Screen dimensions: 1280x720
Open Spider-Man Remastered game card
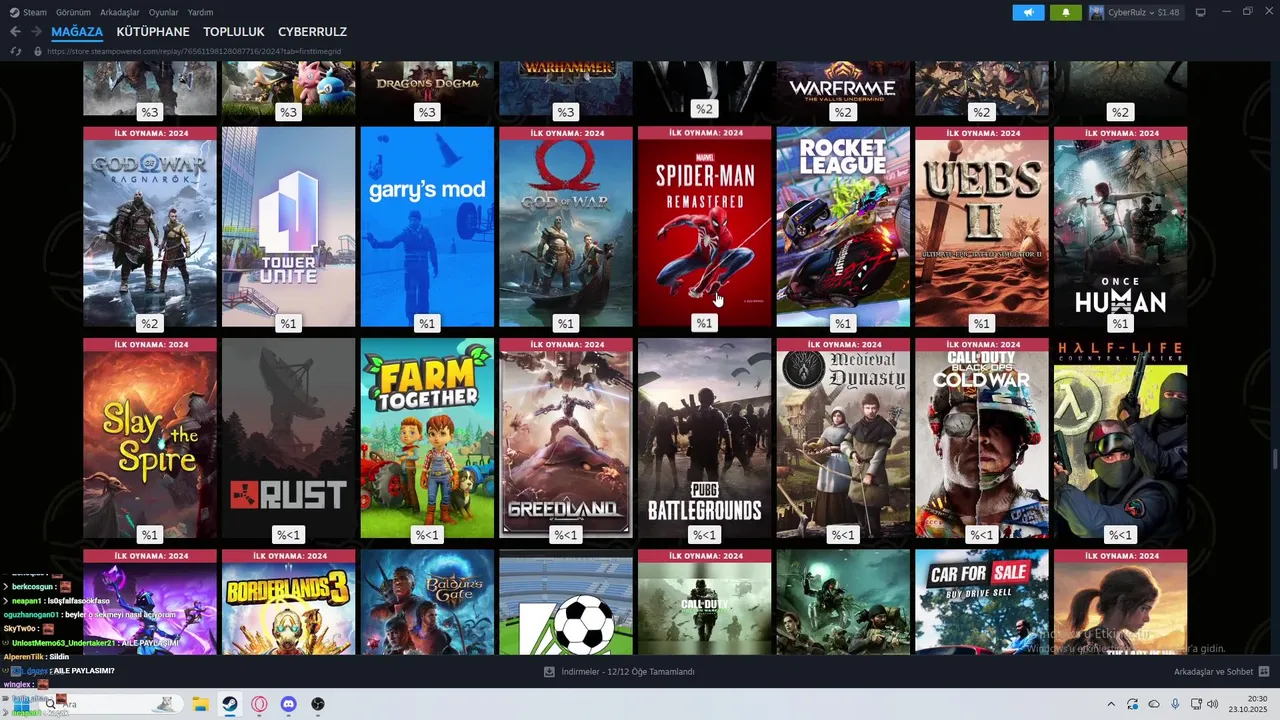pos(705,227)
